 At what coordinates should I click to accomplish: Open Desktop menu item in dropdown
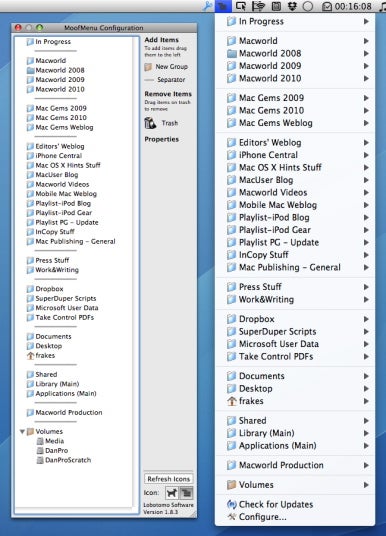tap(295, 388)
